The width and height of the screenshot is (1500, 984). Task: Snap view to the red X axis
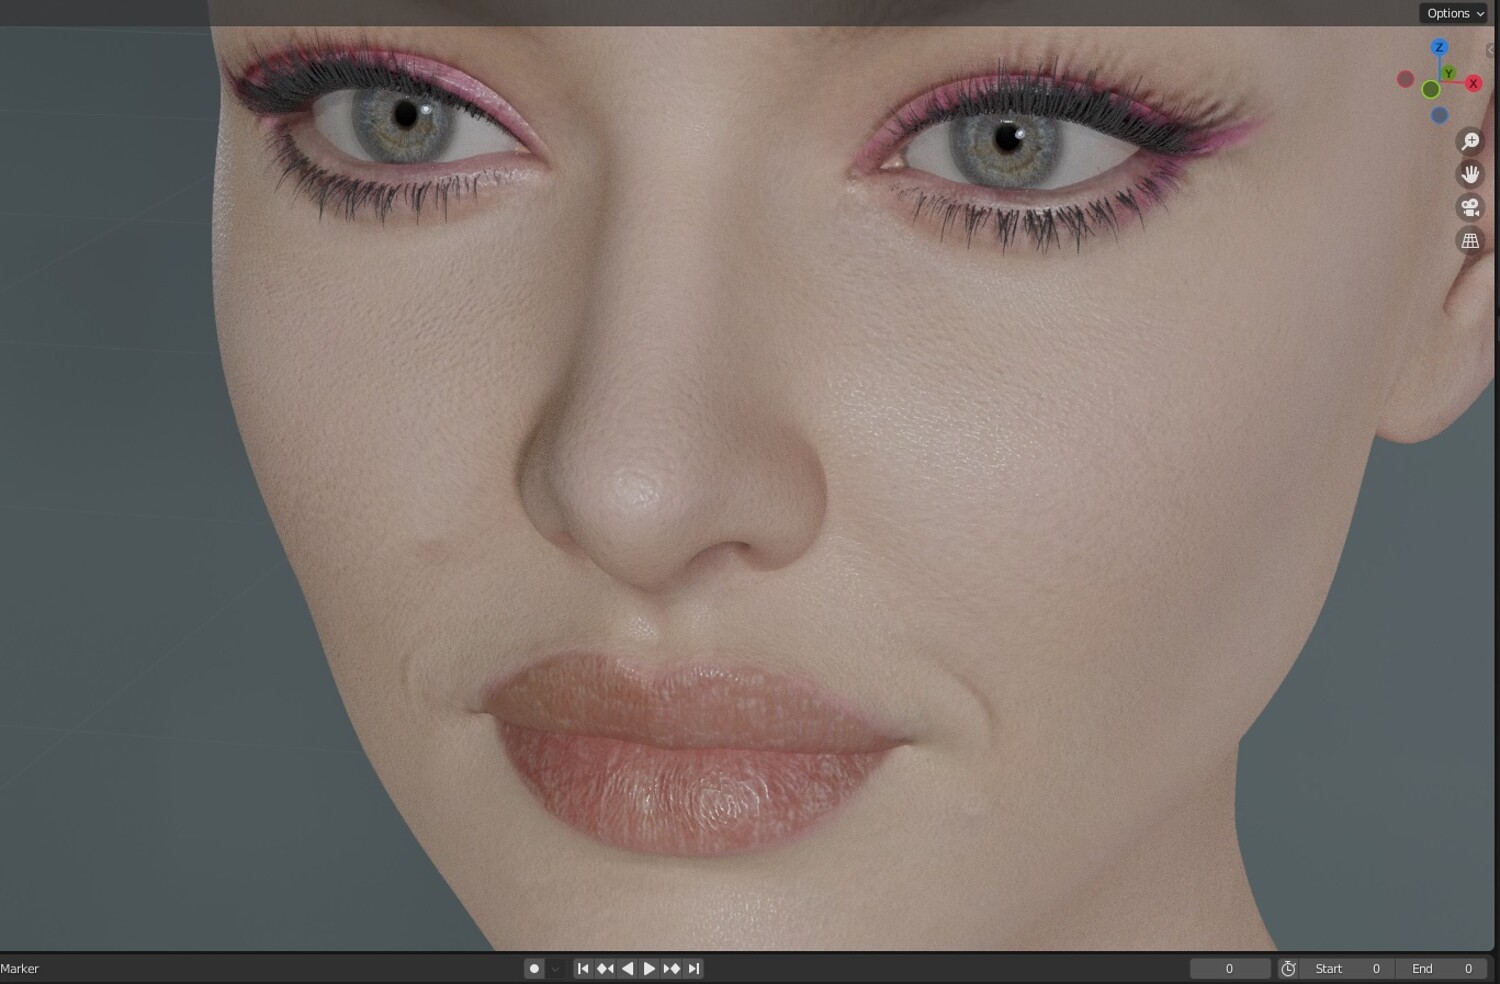coord(1473,84)
